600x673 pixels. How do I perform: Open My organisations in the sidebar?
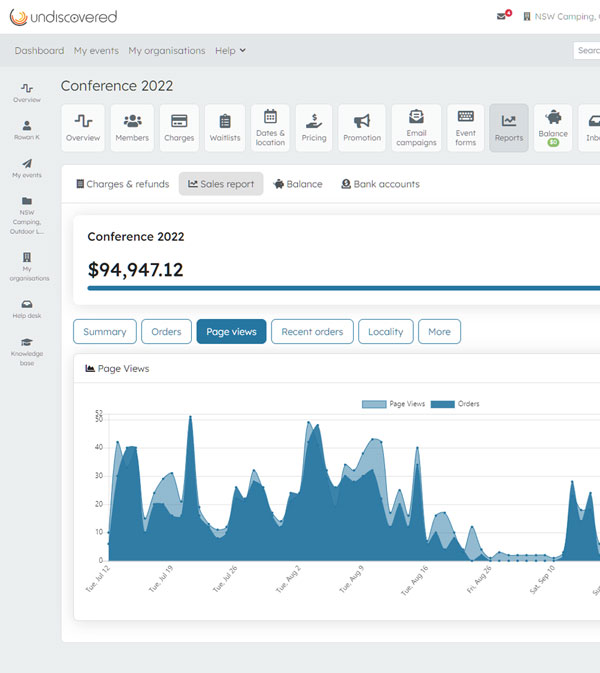27,267
